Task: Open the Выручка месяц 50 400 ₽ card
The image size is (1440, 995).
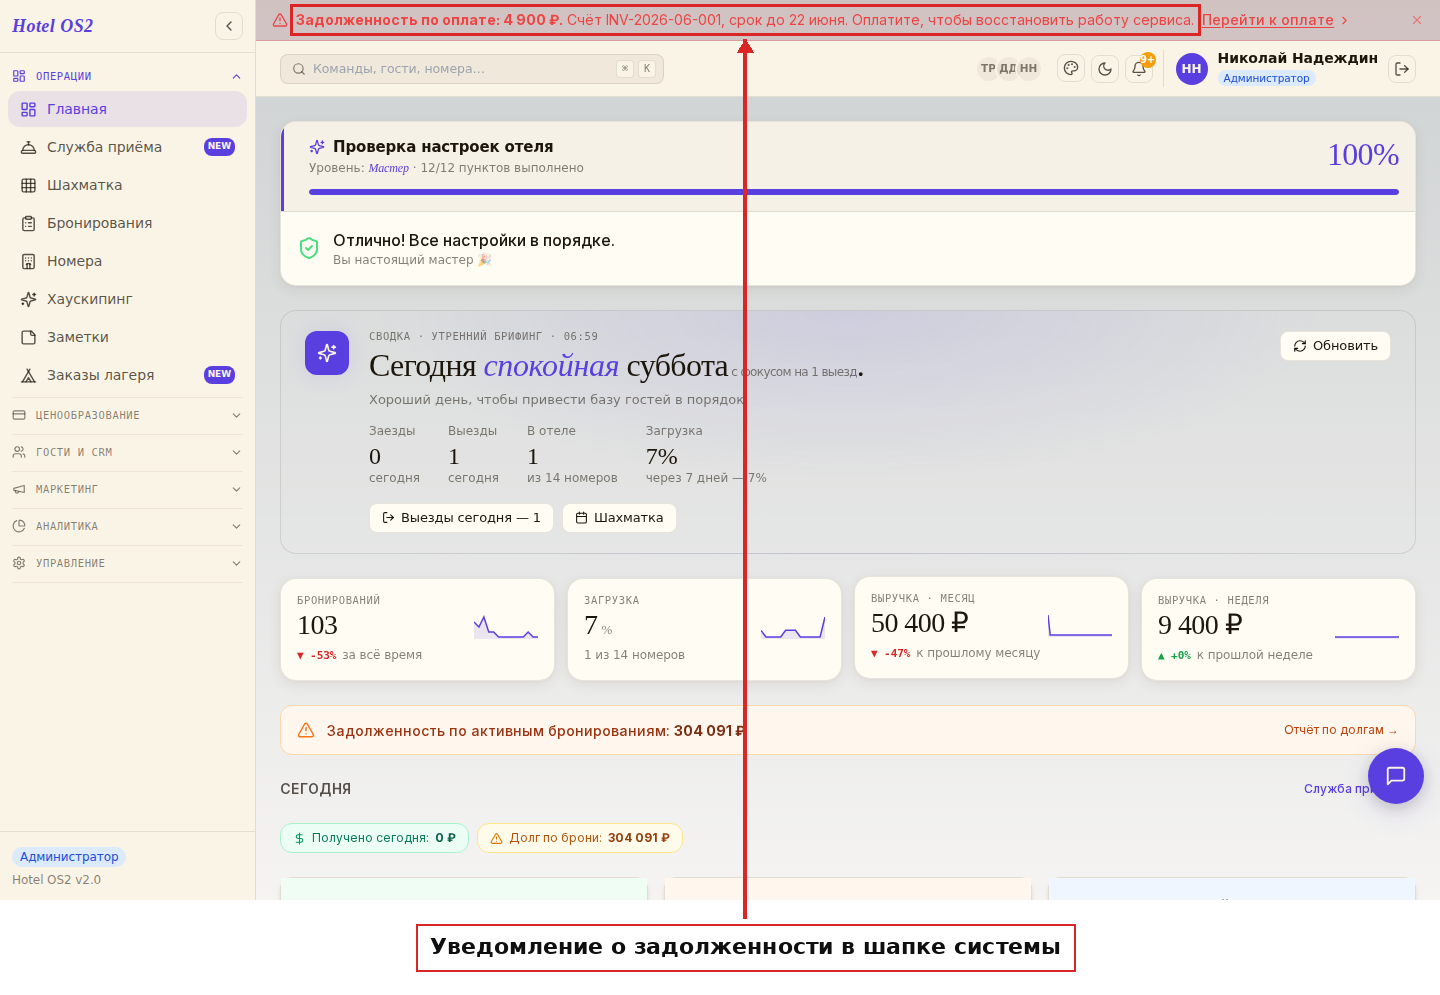Action: (991, 627)
